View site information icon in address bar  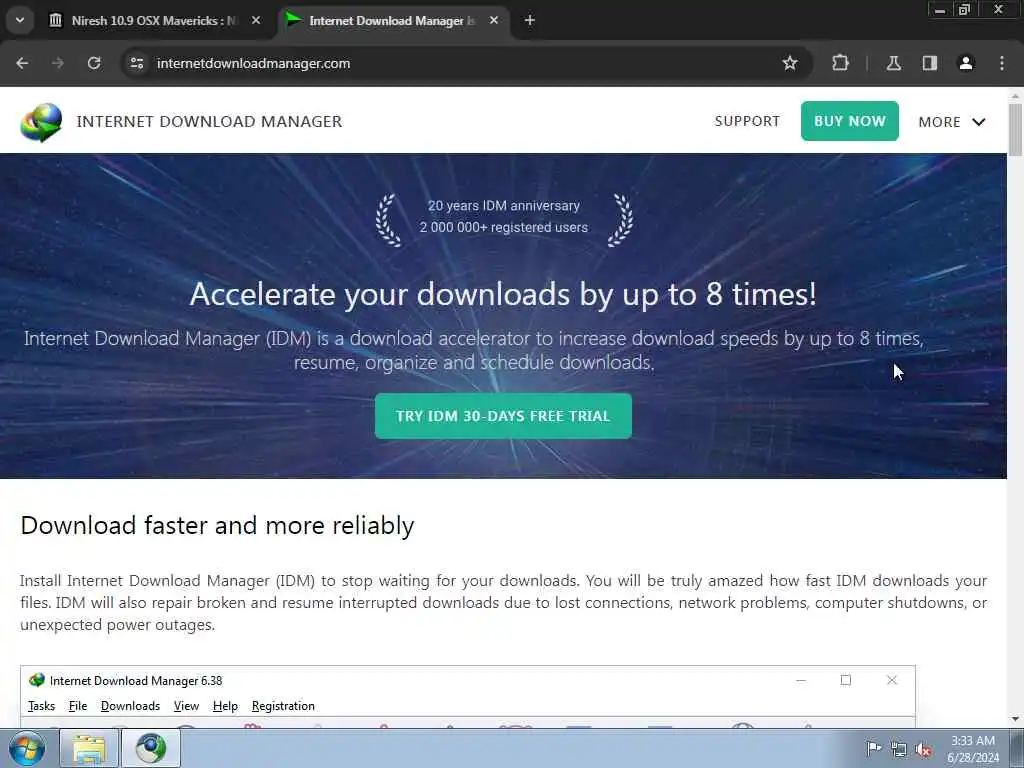pyautogui.click(x=136, y=63)
